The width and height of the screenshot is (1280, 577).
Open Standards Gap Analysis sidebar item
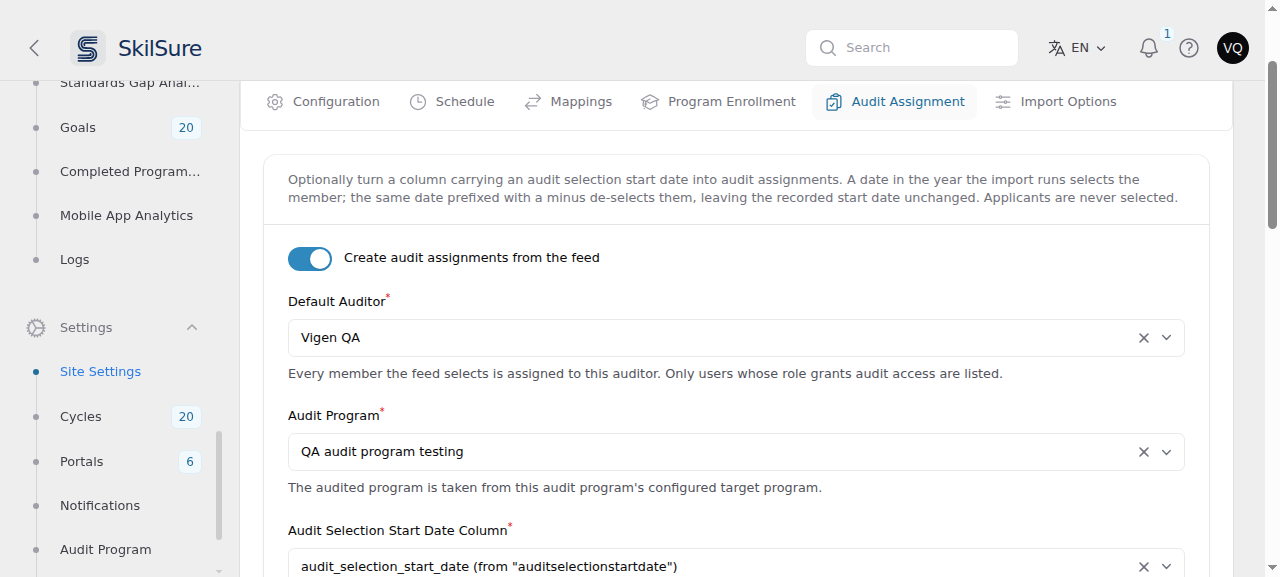[x=130, y=84]
